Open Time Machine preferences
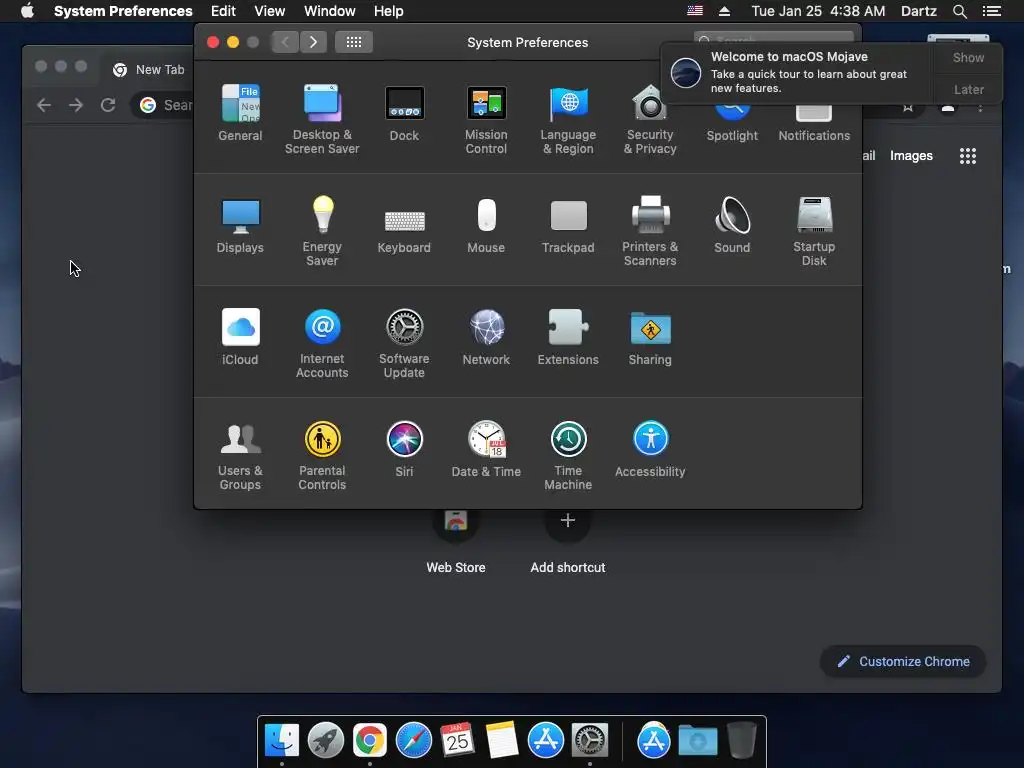 (568, 455)
